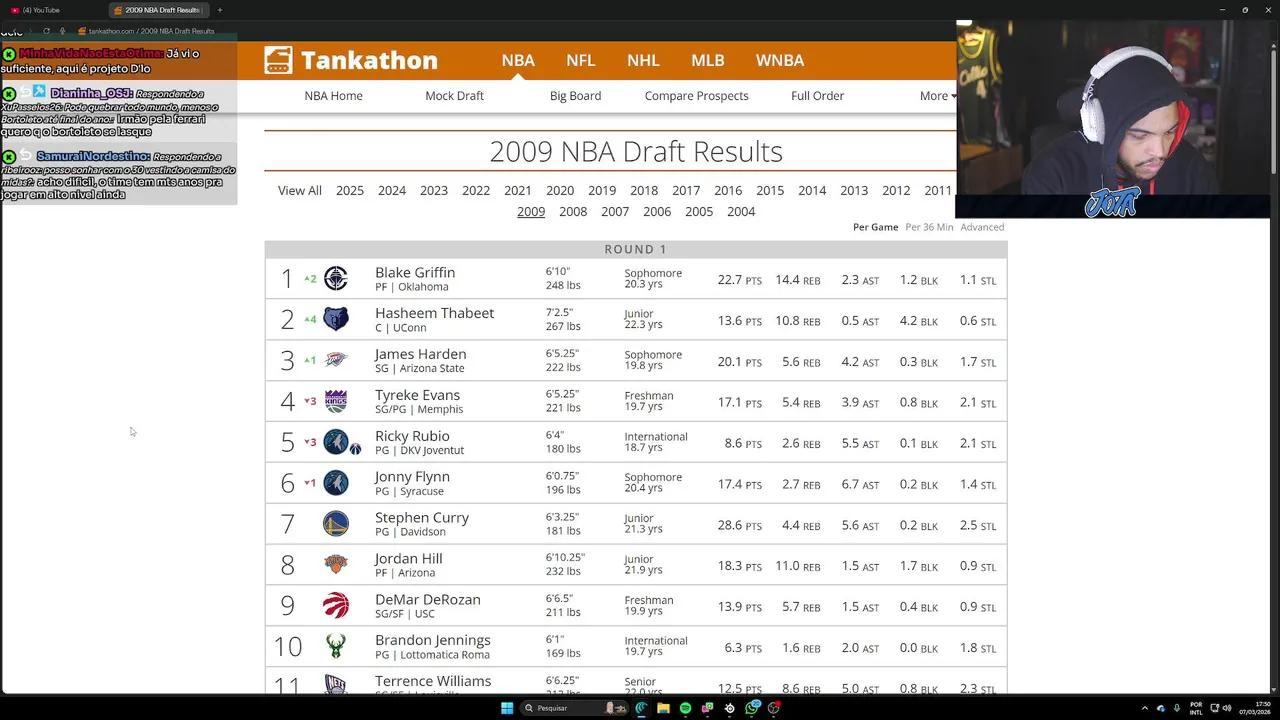Click Jordan Hill's 11.0 REB value
Screen dimensions: 1280x720
pyautogui.click(x=797, y=566)
